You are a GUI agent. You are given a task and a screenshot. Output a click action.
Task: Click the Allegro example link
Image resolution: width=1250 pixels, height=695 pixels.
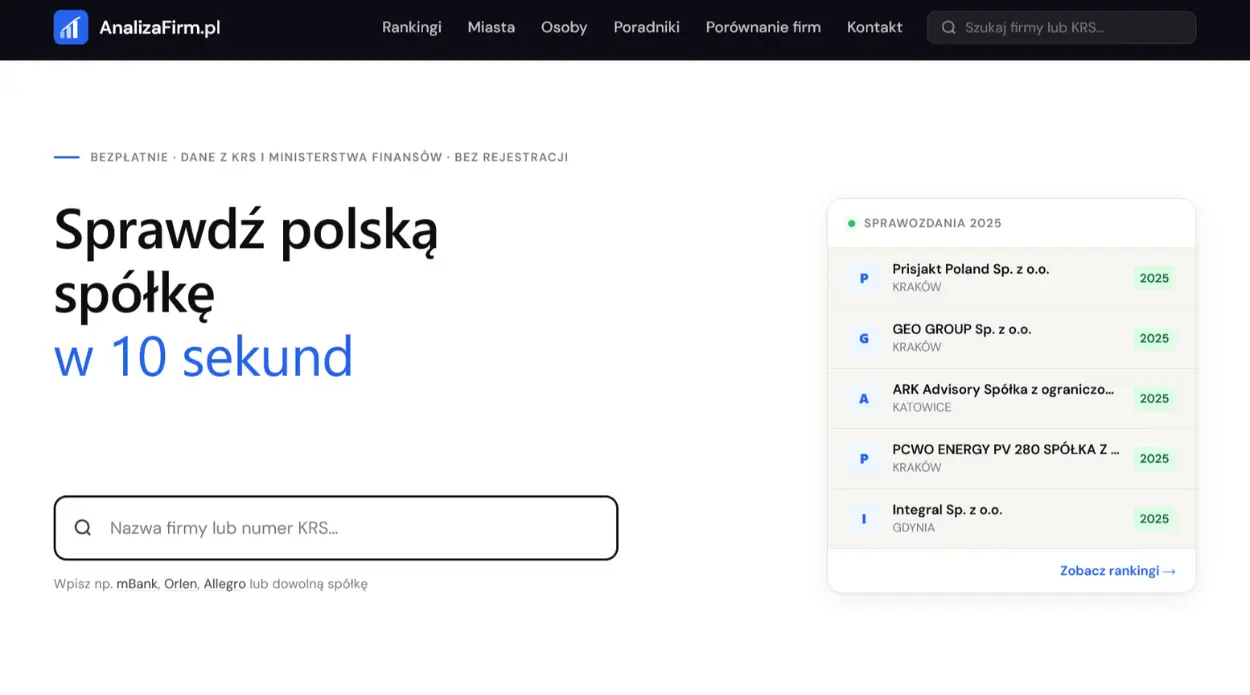pyautogui.click(x=224, y=583)
